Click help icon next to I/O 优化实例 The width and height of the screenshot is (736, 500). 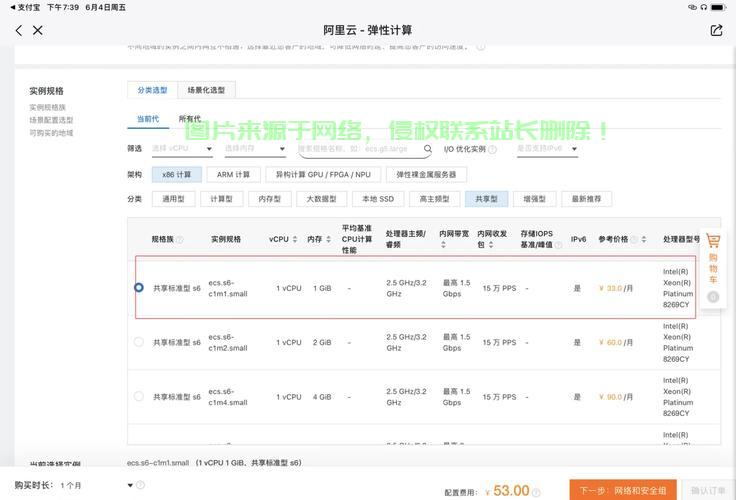[491, 149]
